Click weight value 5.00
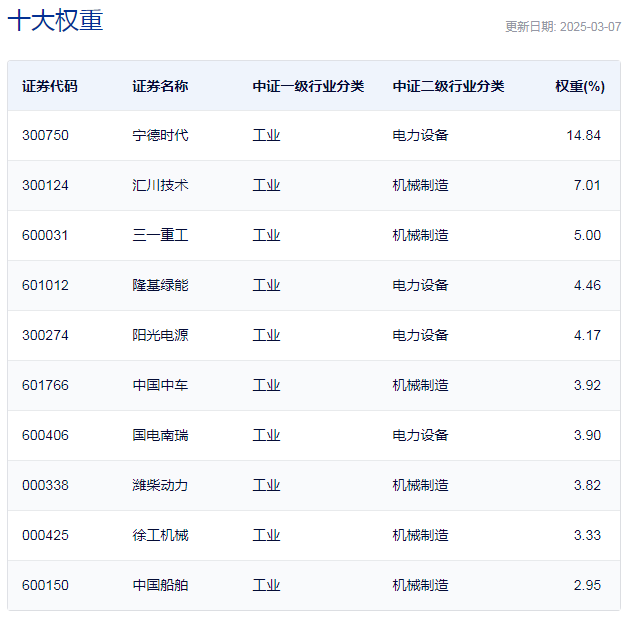Image resolution: width=627 pixels, height=617 pixels. coord(587,235)
